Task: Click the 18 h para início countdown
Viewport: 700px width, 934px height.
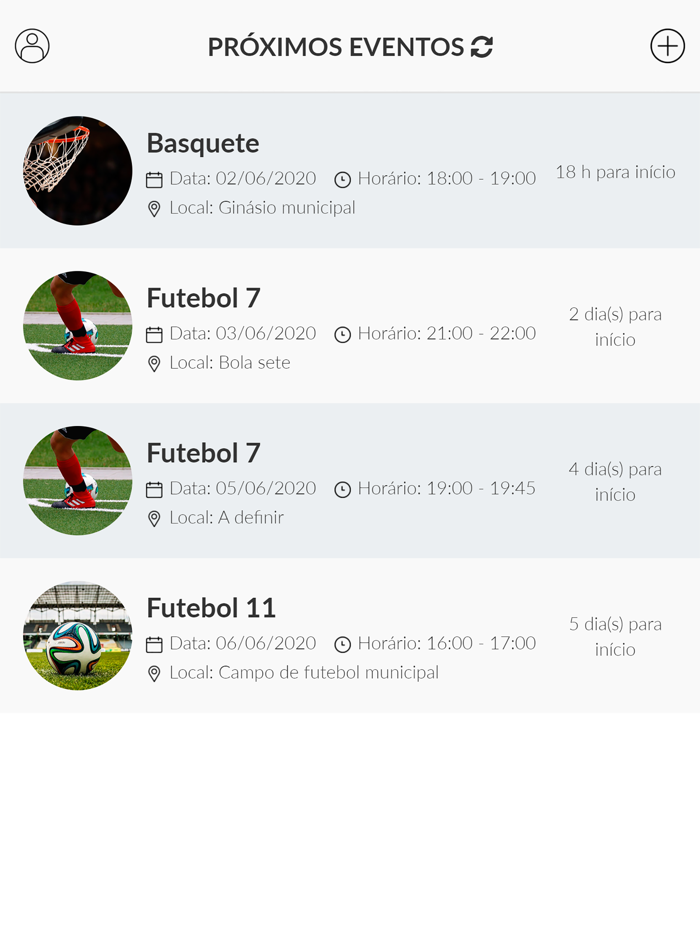Action: pyautogui.click(x=614, y=172)
